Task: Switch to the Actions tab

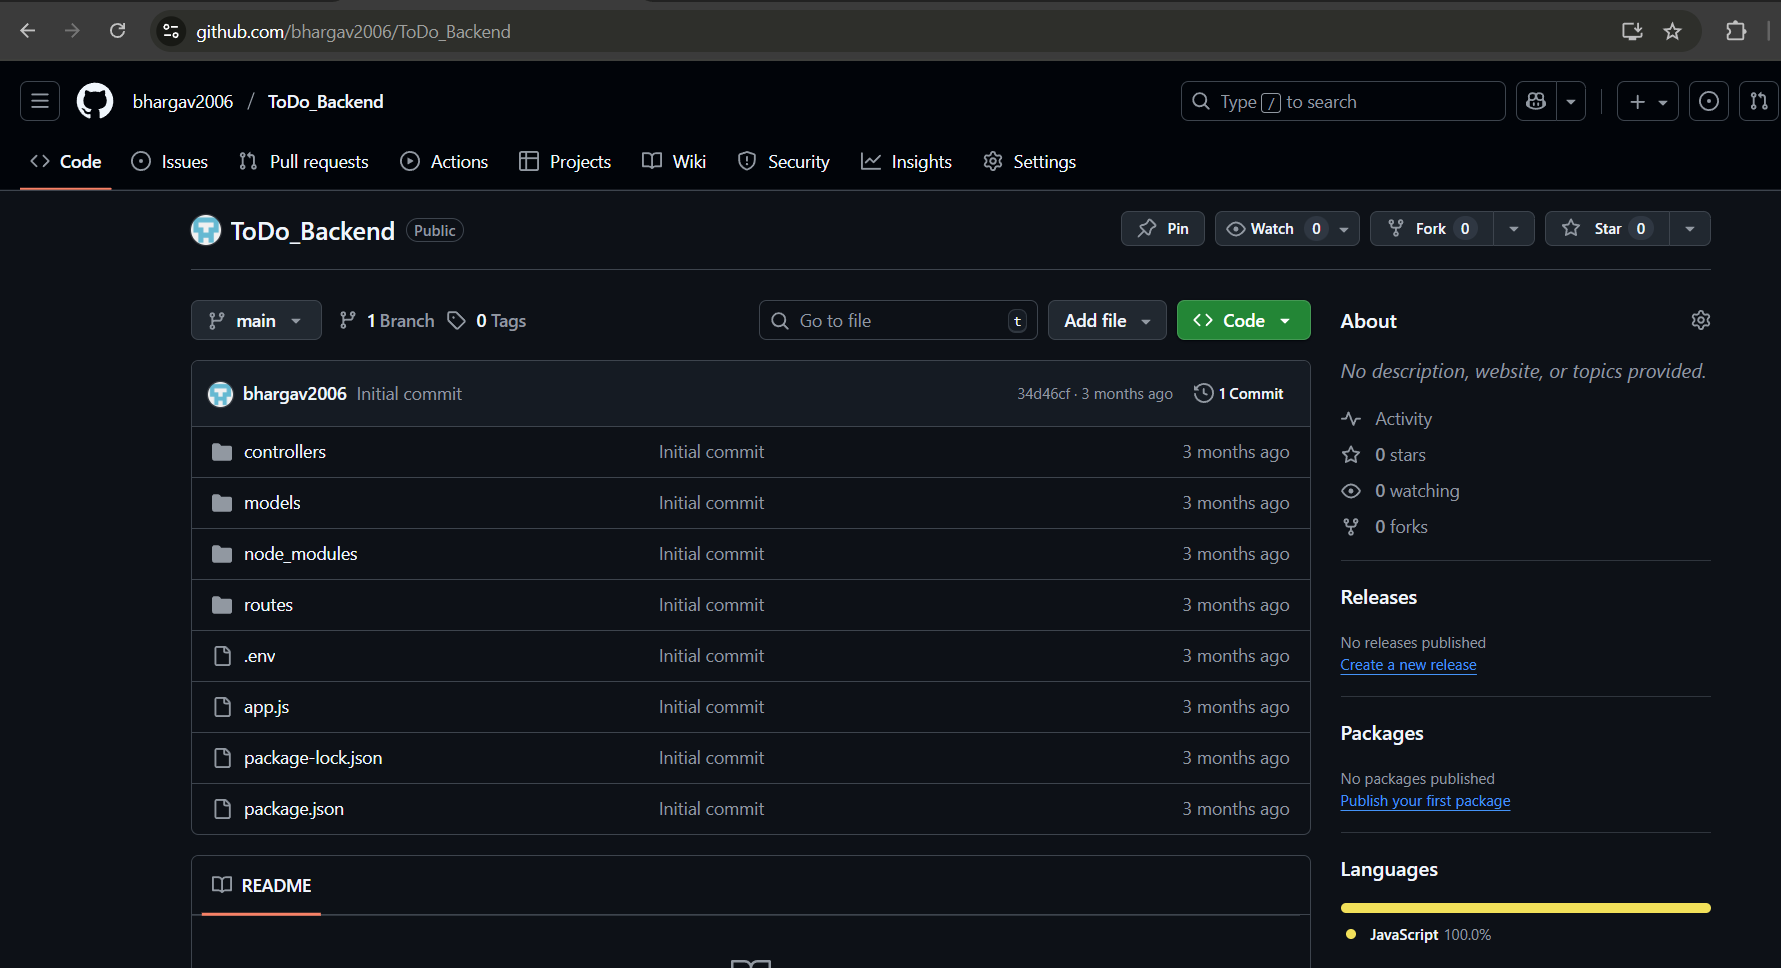Action: tap(444, 162)
